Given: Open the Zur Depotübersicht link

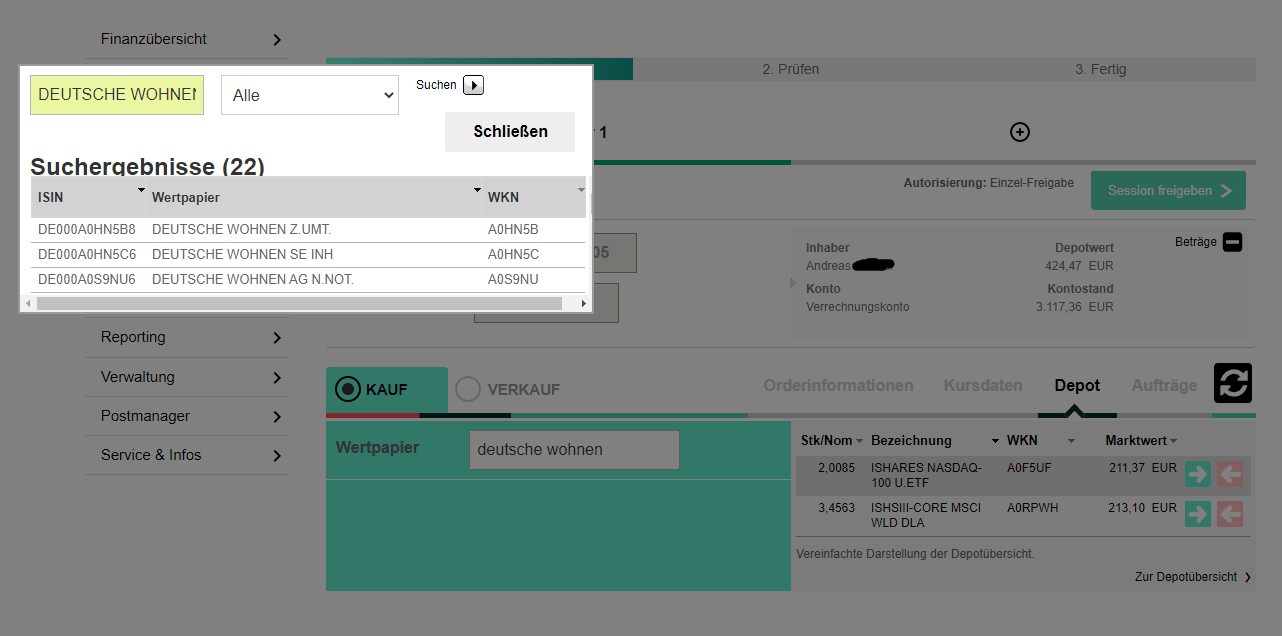Looking at the screenshot, I should (x=1192, y=577).
